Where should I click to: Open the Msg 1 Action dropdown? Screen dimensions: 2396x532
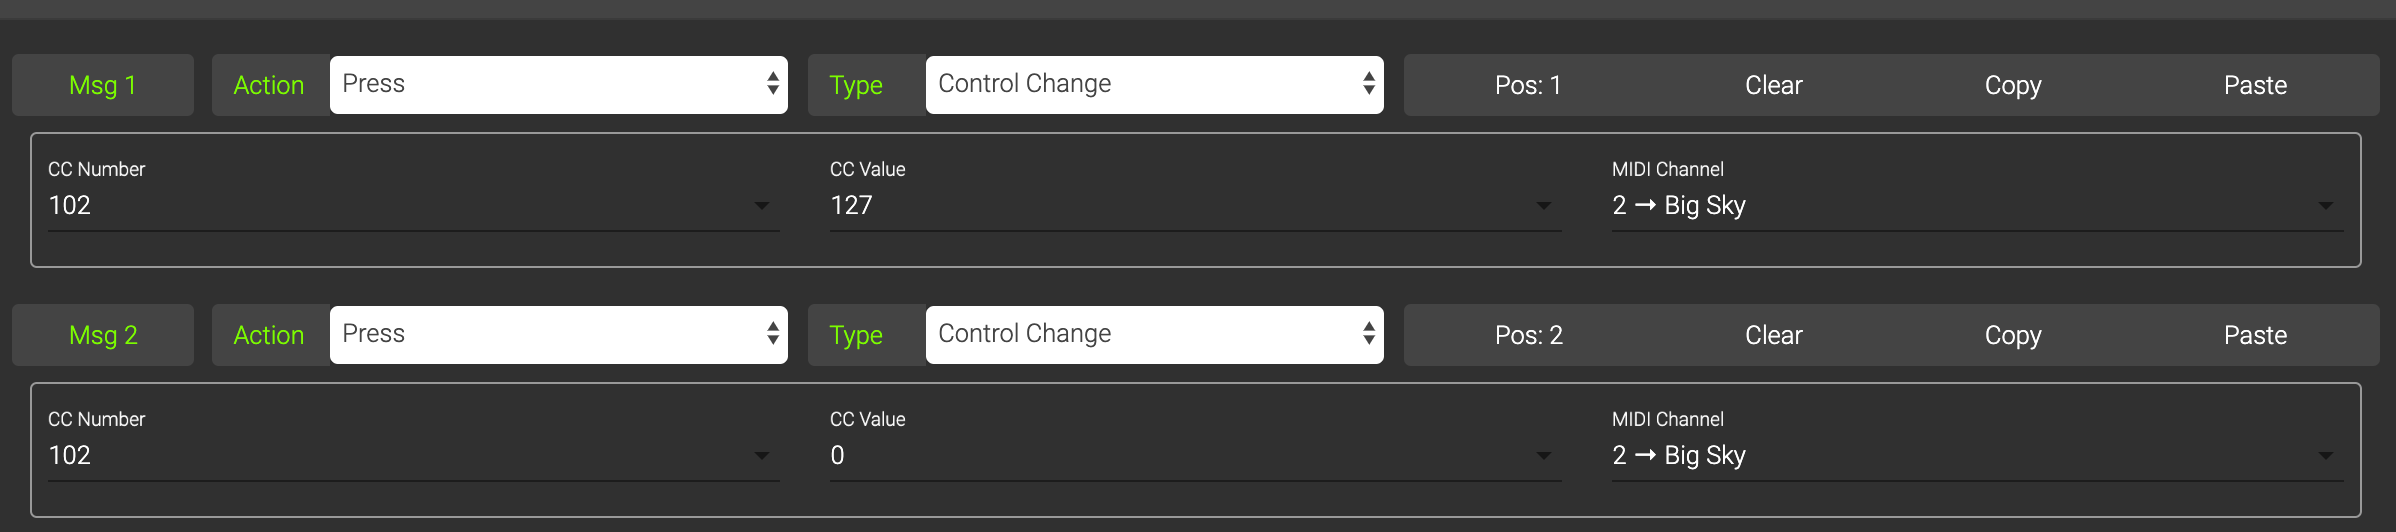coord(558,85)
